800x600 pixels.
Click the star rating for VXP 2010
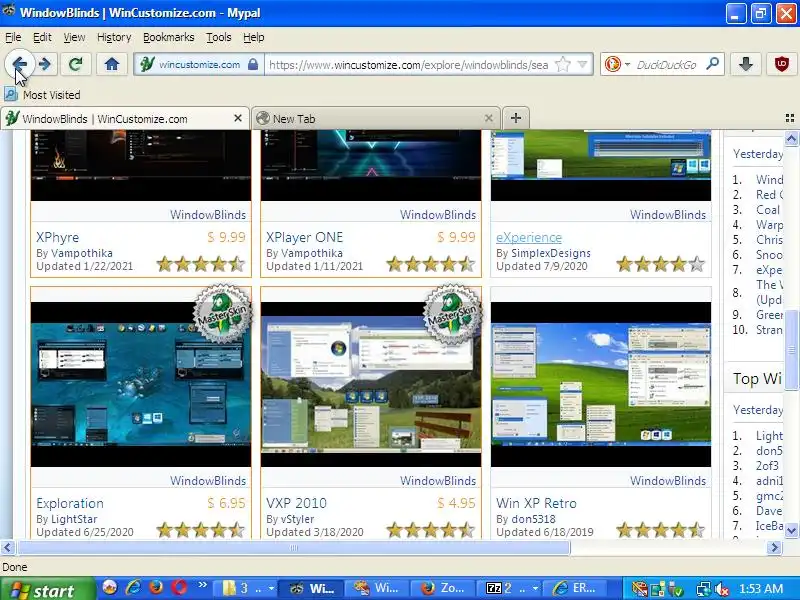tap(431, 530)
